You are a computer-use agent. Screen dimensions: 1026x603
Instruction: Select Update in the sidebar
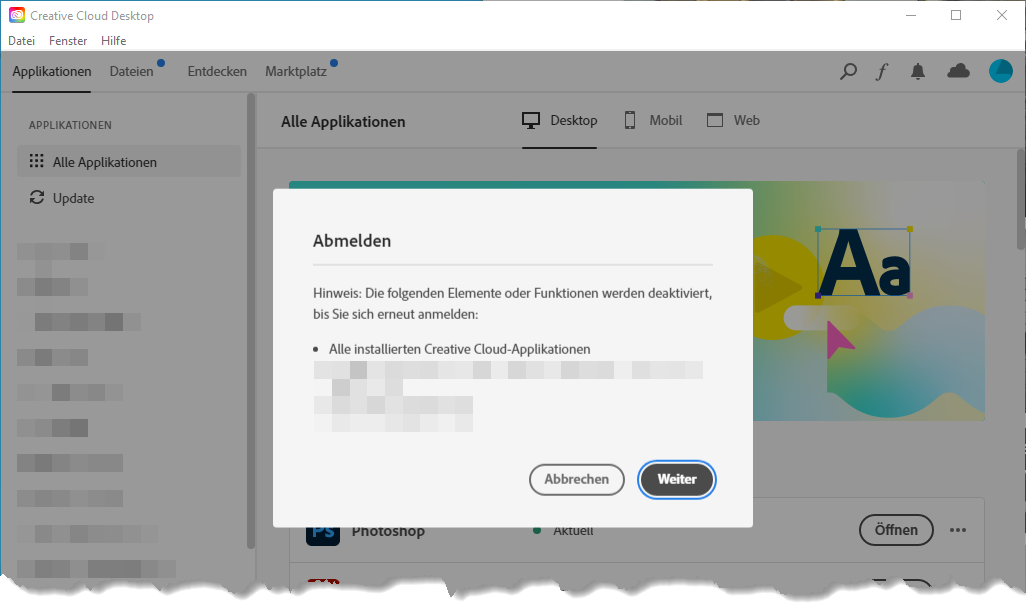(x=73, y=198)
